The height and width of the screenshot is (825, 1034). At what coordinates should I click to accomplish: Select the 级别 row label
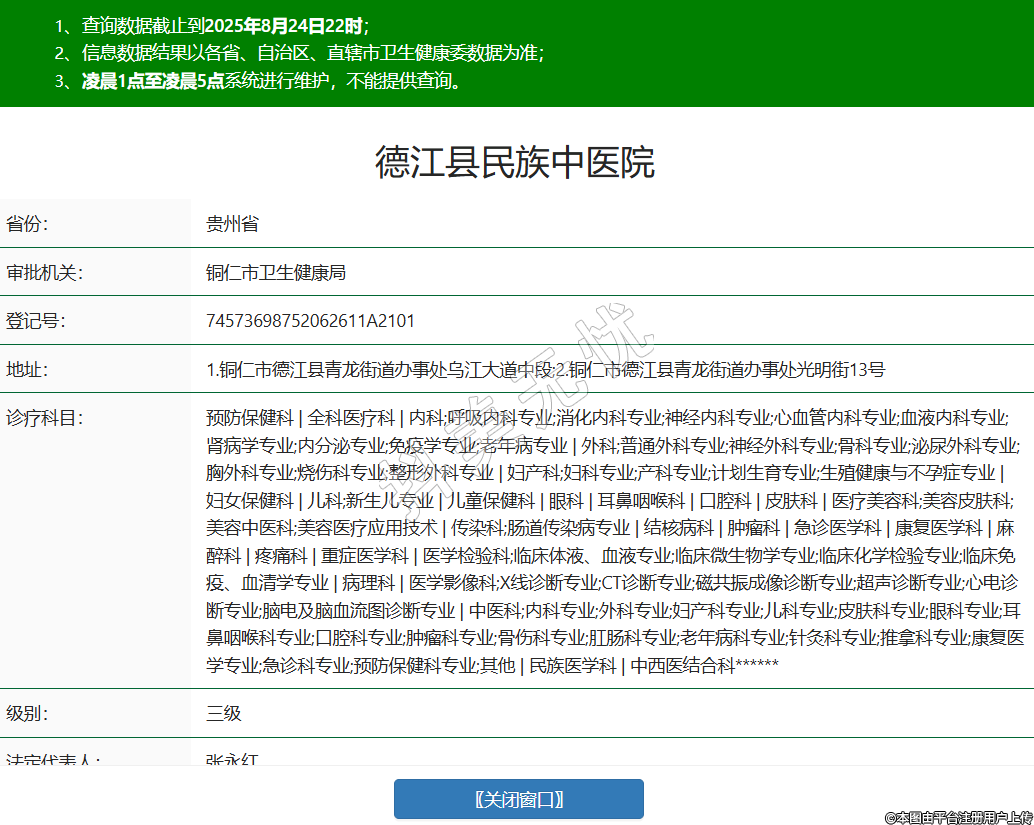click(27, 713)
